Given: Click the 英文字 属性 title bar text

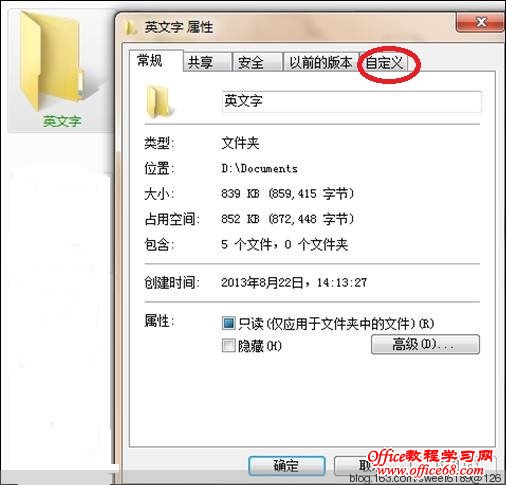Looking at the screenshot, I should [x=179, y=27].
